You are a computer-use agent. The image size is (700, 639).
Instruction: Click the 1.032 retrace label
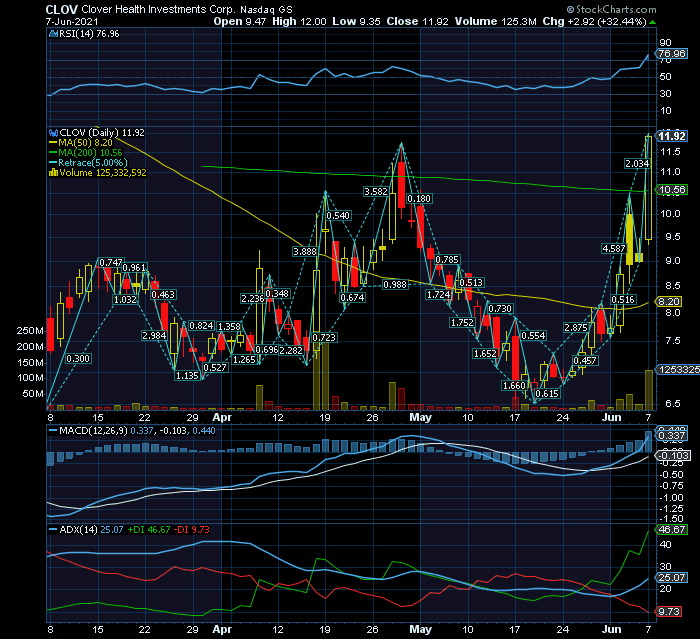tap(125, 300)
